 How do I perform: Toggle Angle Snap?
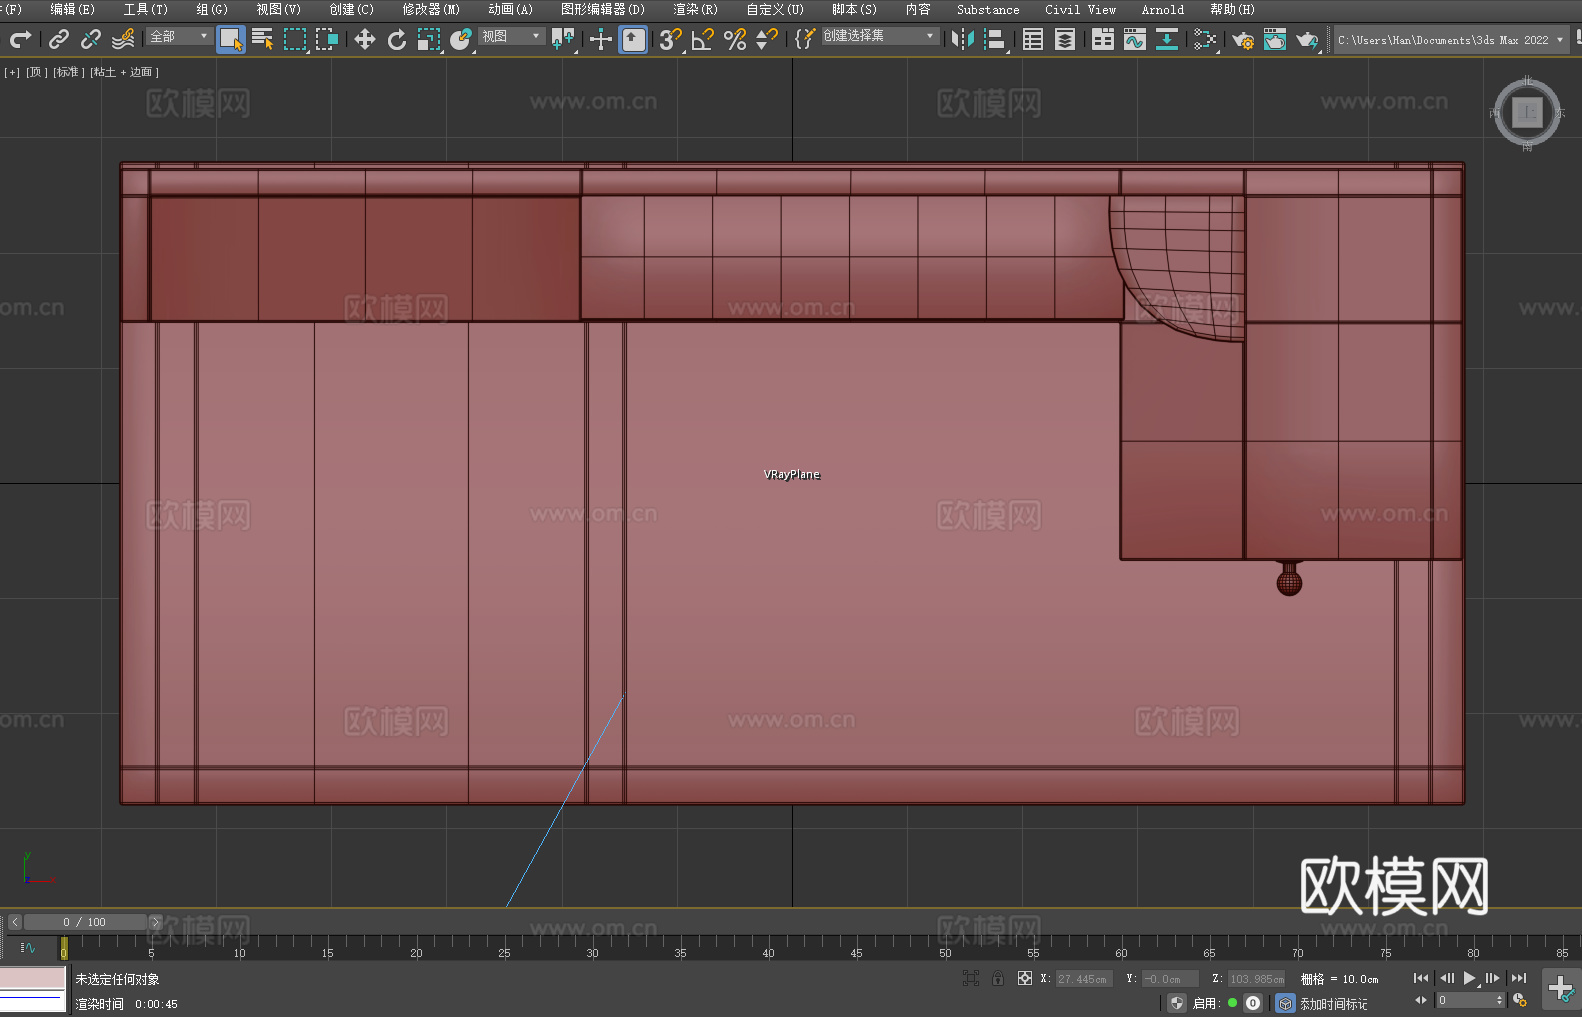(703, 39)
